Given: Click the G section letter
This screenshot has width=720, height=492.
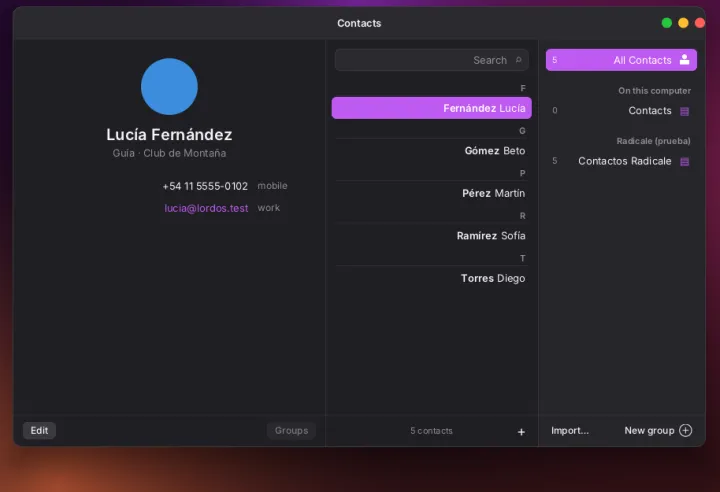Looking at the screenshot, I should point(522,131).
